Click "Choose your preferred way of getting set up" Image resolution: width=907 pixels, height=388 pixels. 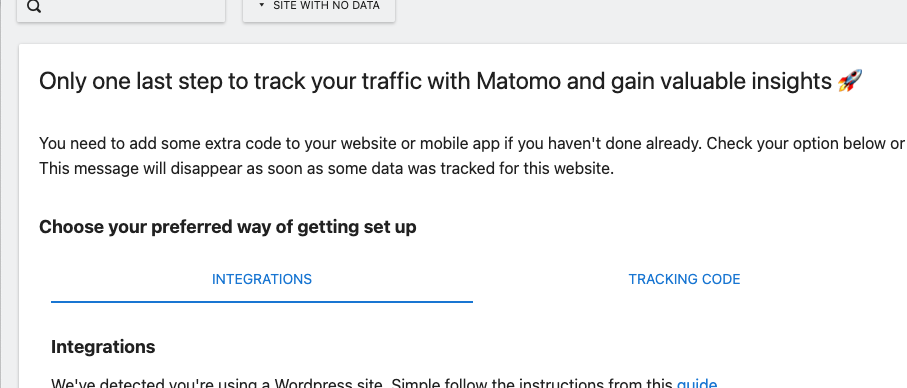(227, 227)
